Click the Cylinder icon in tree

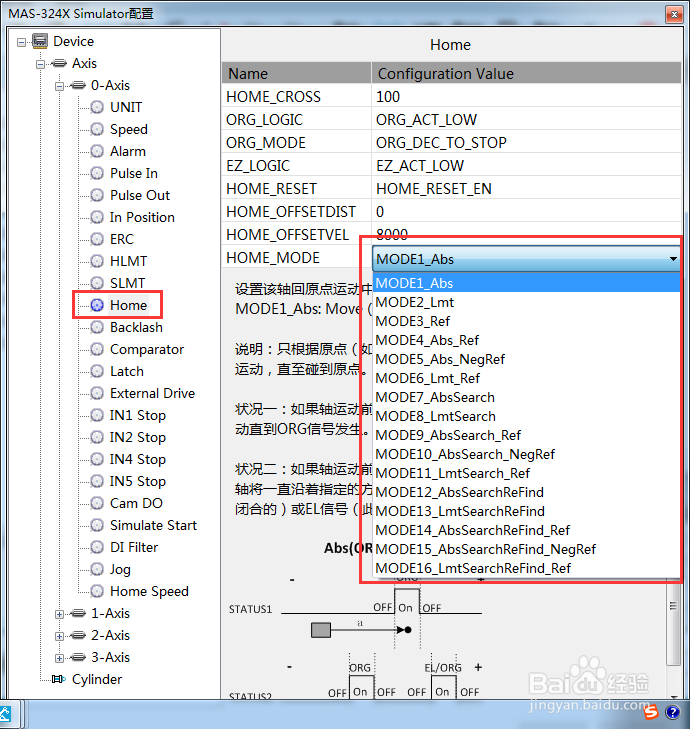[59, 679]
